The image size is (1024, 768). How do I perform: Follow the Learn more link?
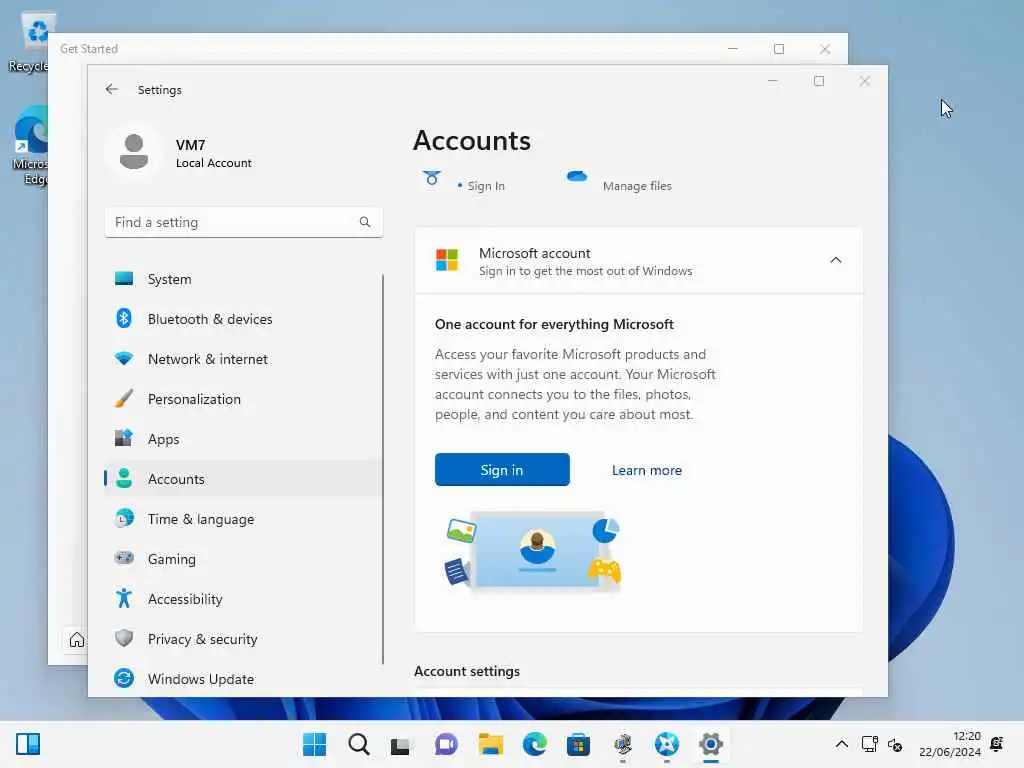click(647, 470)
